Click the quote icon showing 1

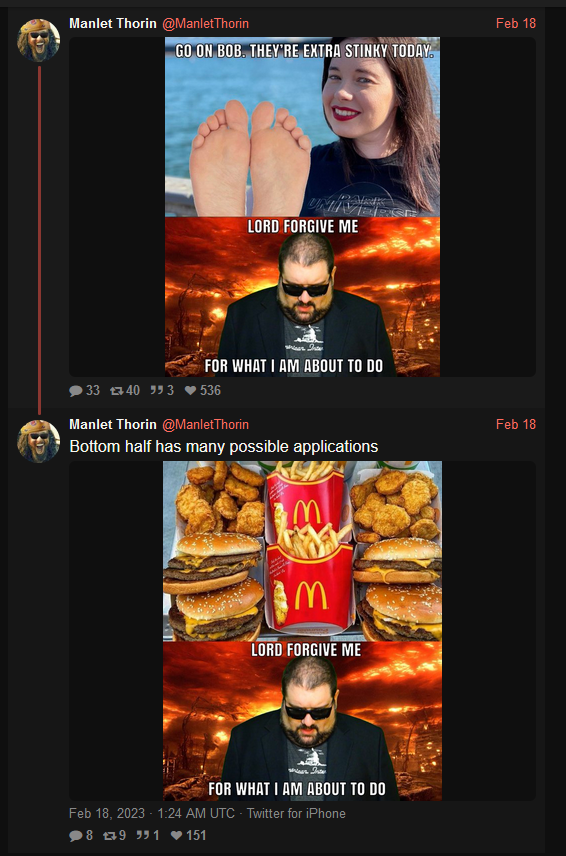pos(143,835)
